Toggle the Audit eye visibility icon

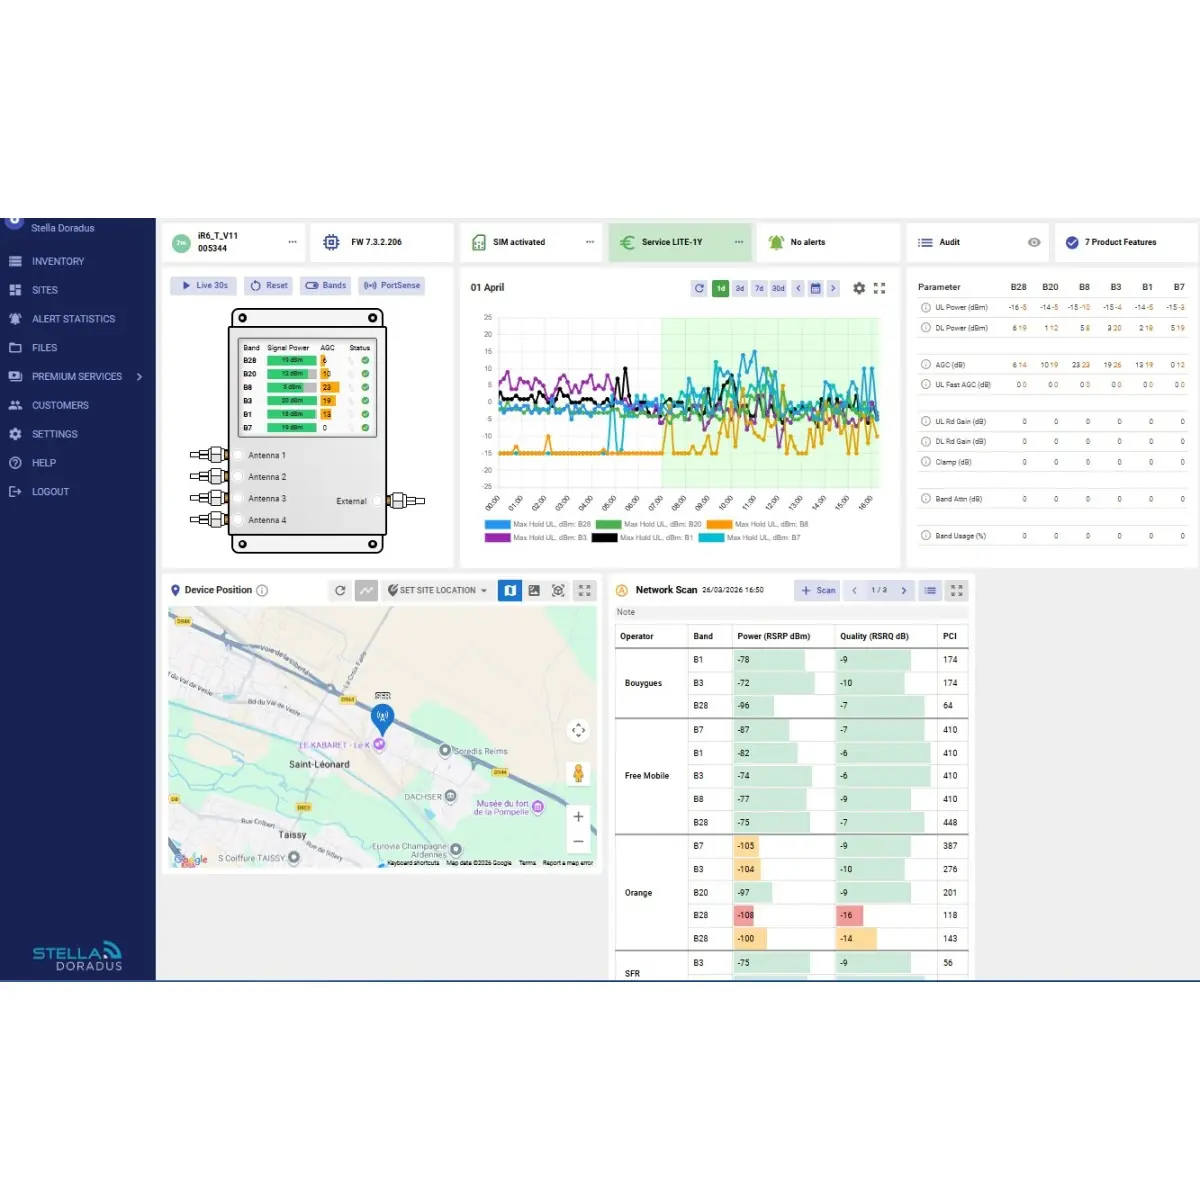(x=1034, y=242)
